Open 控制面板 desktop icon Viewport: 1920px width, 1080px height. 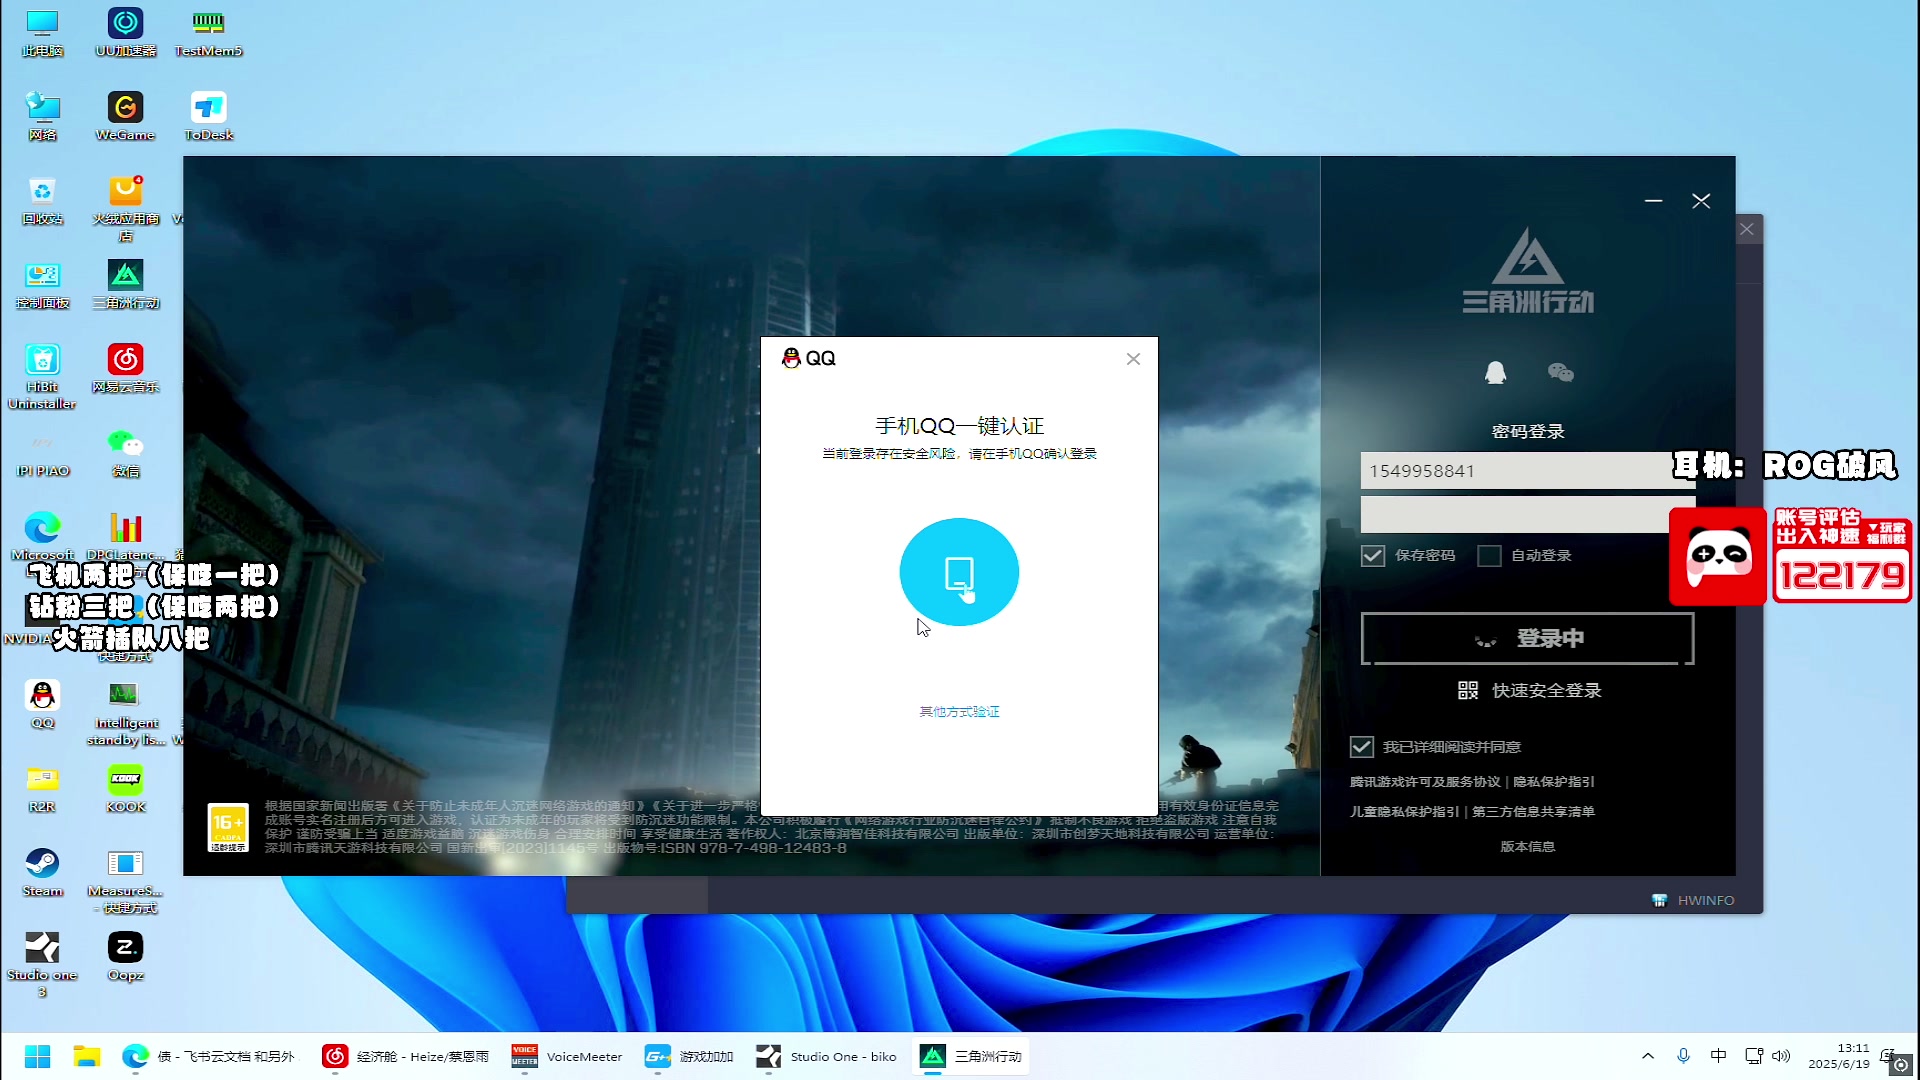click(x=42, y=285)
